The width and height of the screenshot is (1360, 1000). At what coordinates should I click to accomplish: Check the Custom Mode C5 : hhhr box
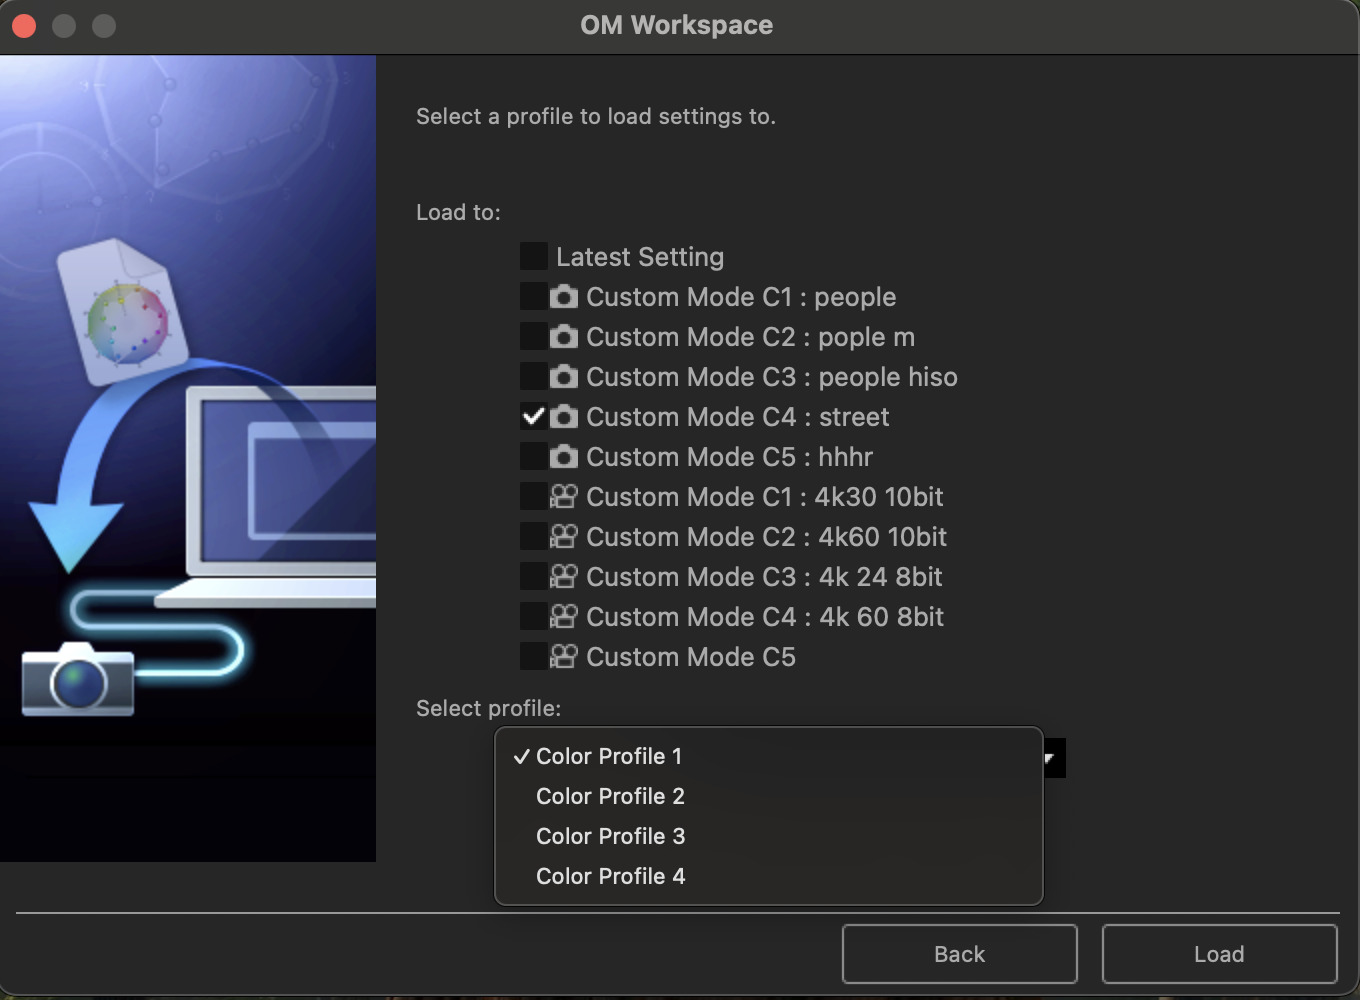533,456
